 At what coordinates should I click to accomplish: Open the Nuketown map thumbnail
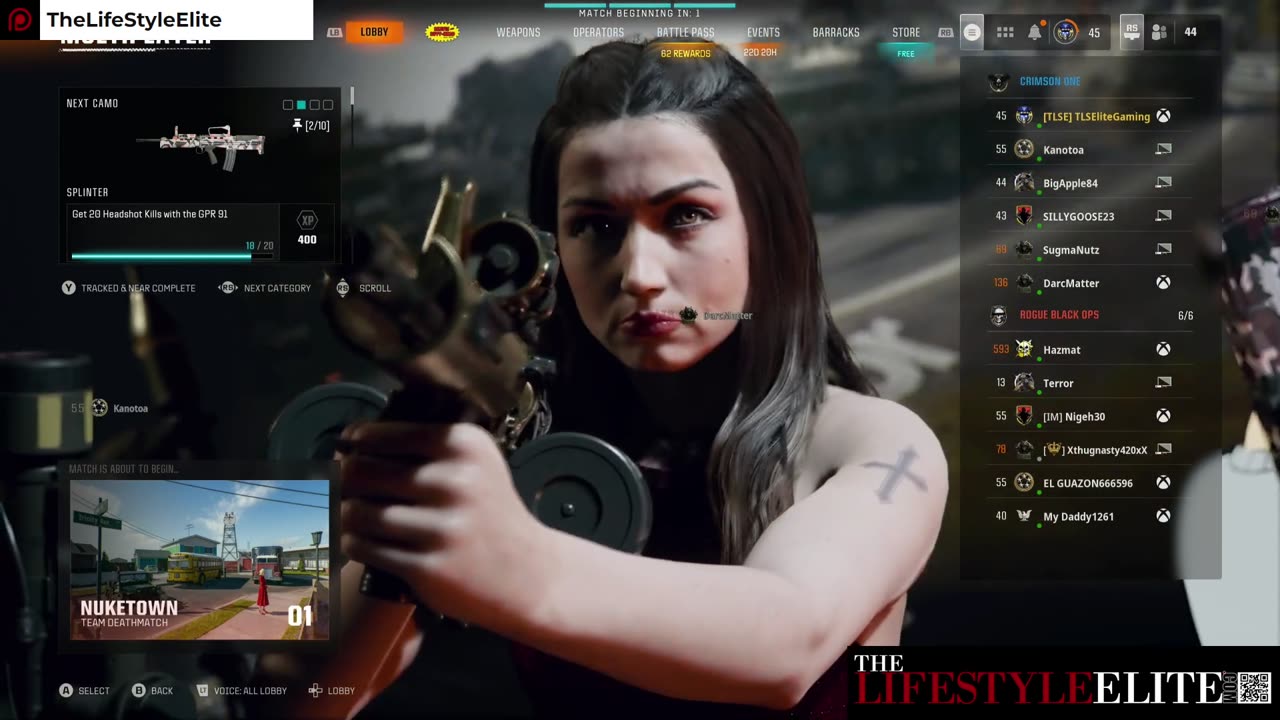pyautogui.click(x=199, y=559)
